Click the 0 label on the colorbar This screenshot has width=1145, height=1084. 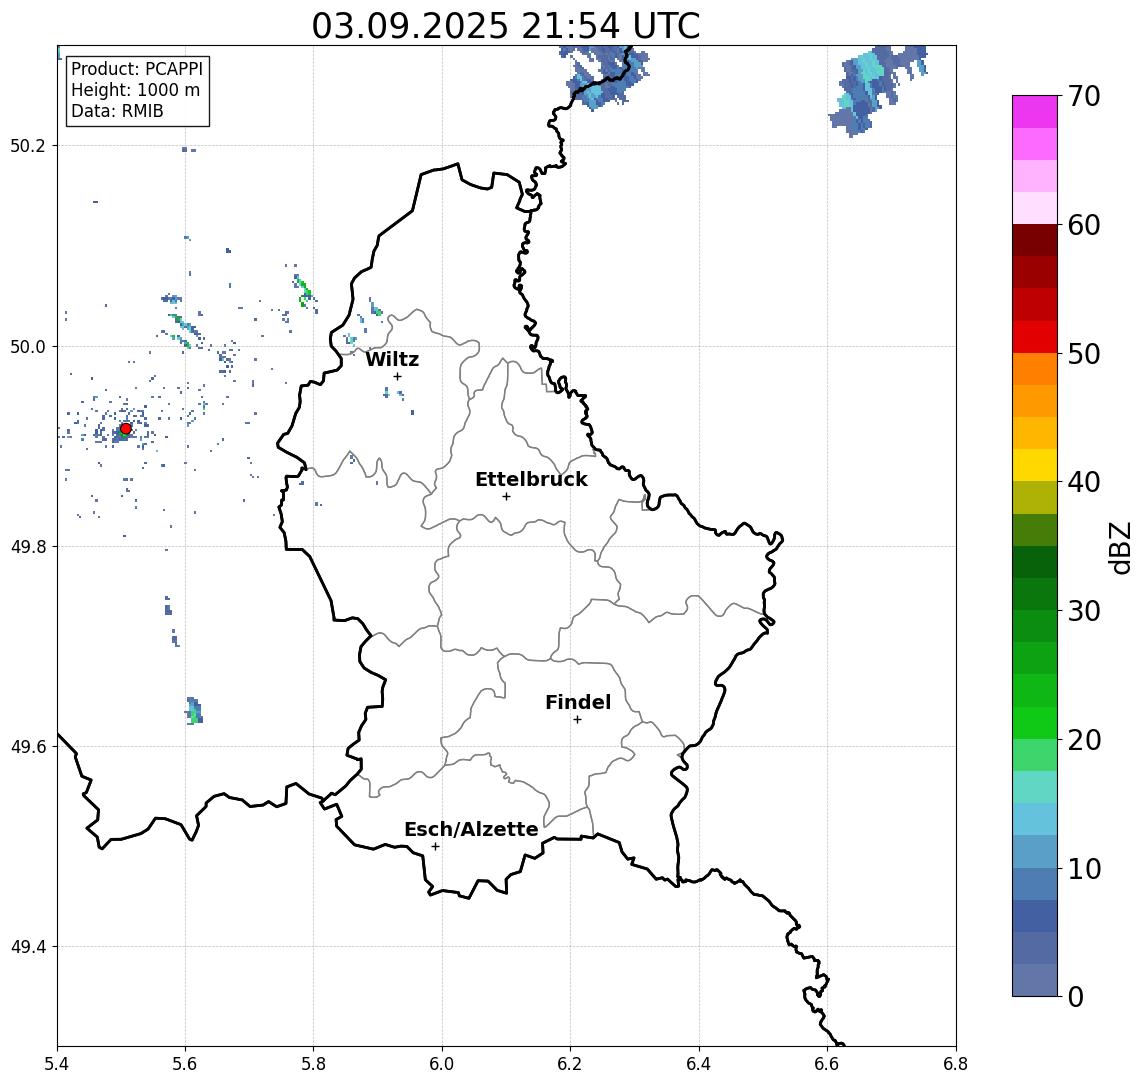[x=1076, y=996]
